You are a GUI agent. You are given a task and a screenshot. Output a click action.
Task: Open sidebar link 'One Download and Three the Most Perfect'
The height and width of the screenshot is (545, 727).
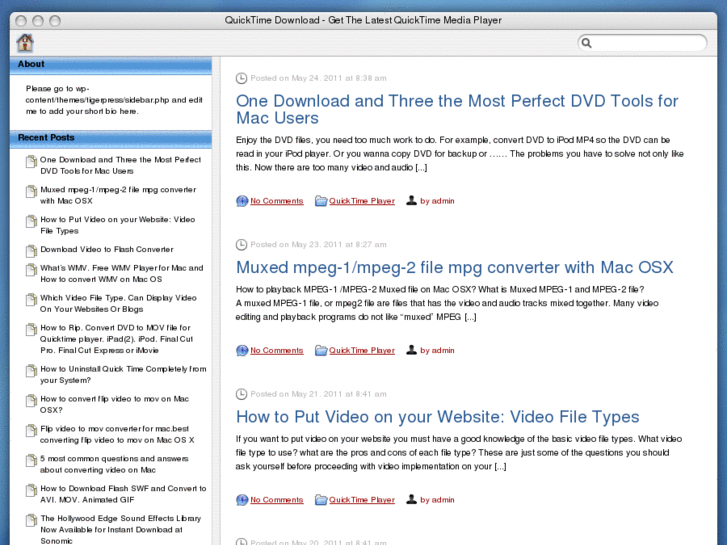click(x=121, y=165)
